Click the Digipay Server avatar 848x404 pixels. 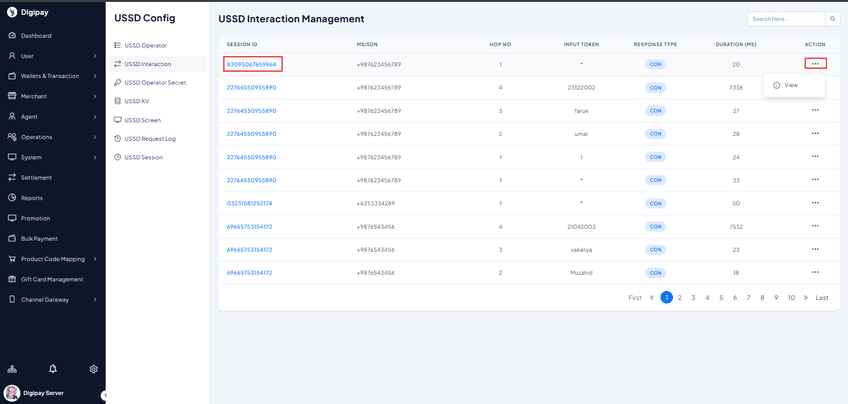point(11,393)
